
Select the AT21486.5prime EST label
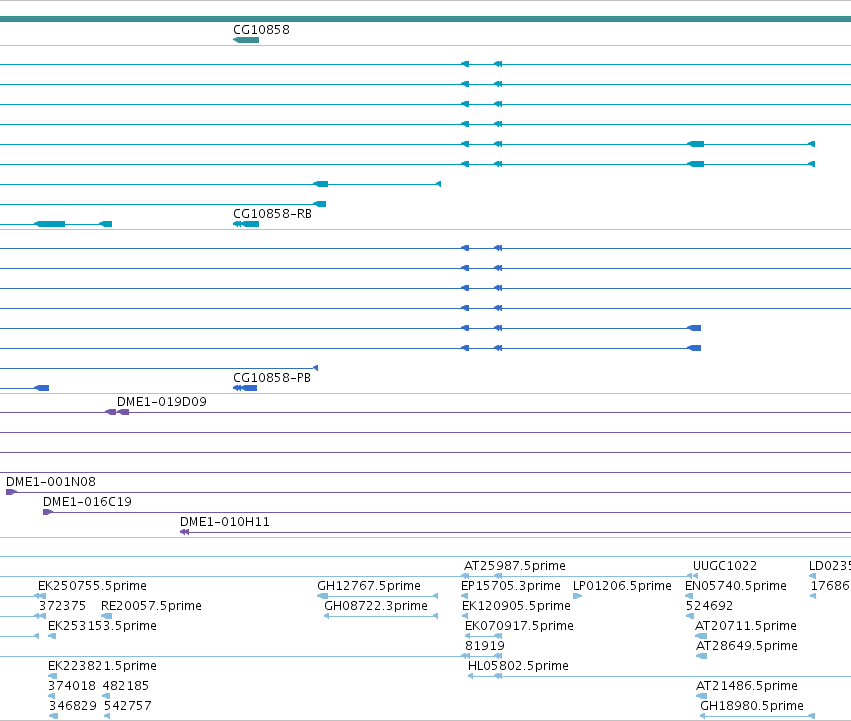[x=747, y=686]
